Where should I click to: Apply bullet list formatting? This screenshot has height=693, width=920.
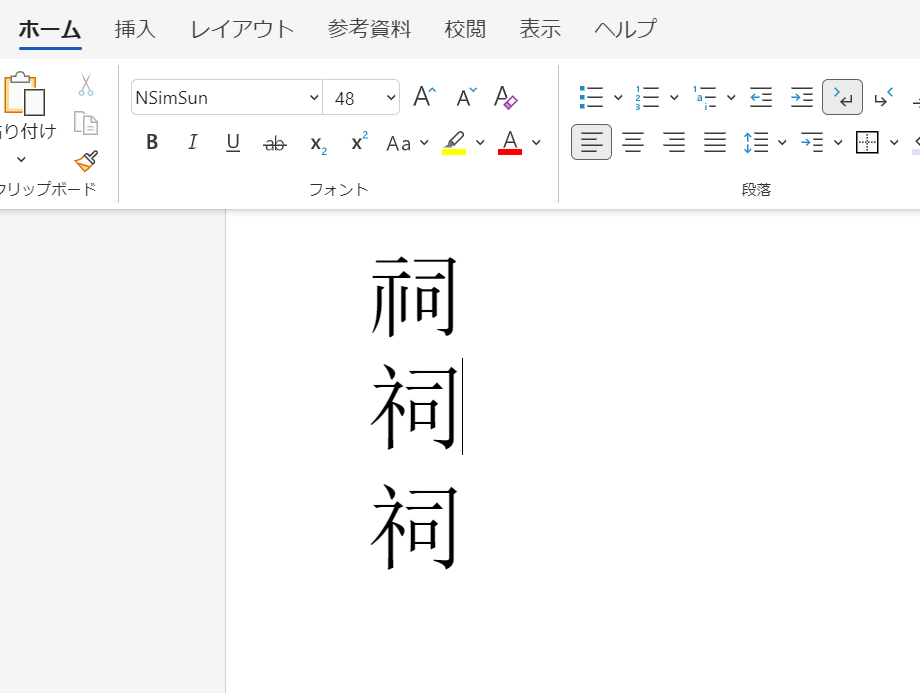point(591,97)
